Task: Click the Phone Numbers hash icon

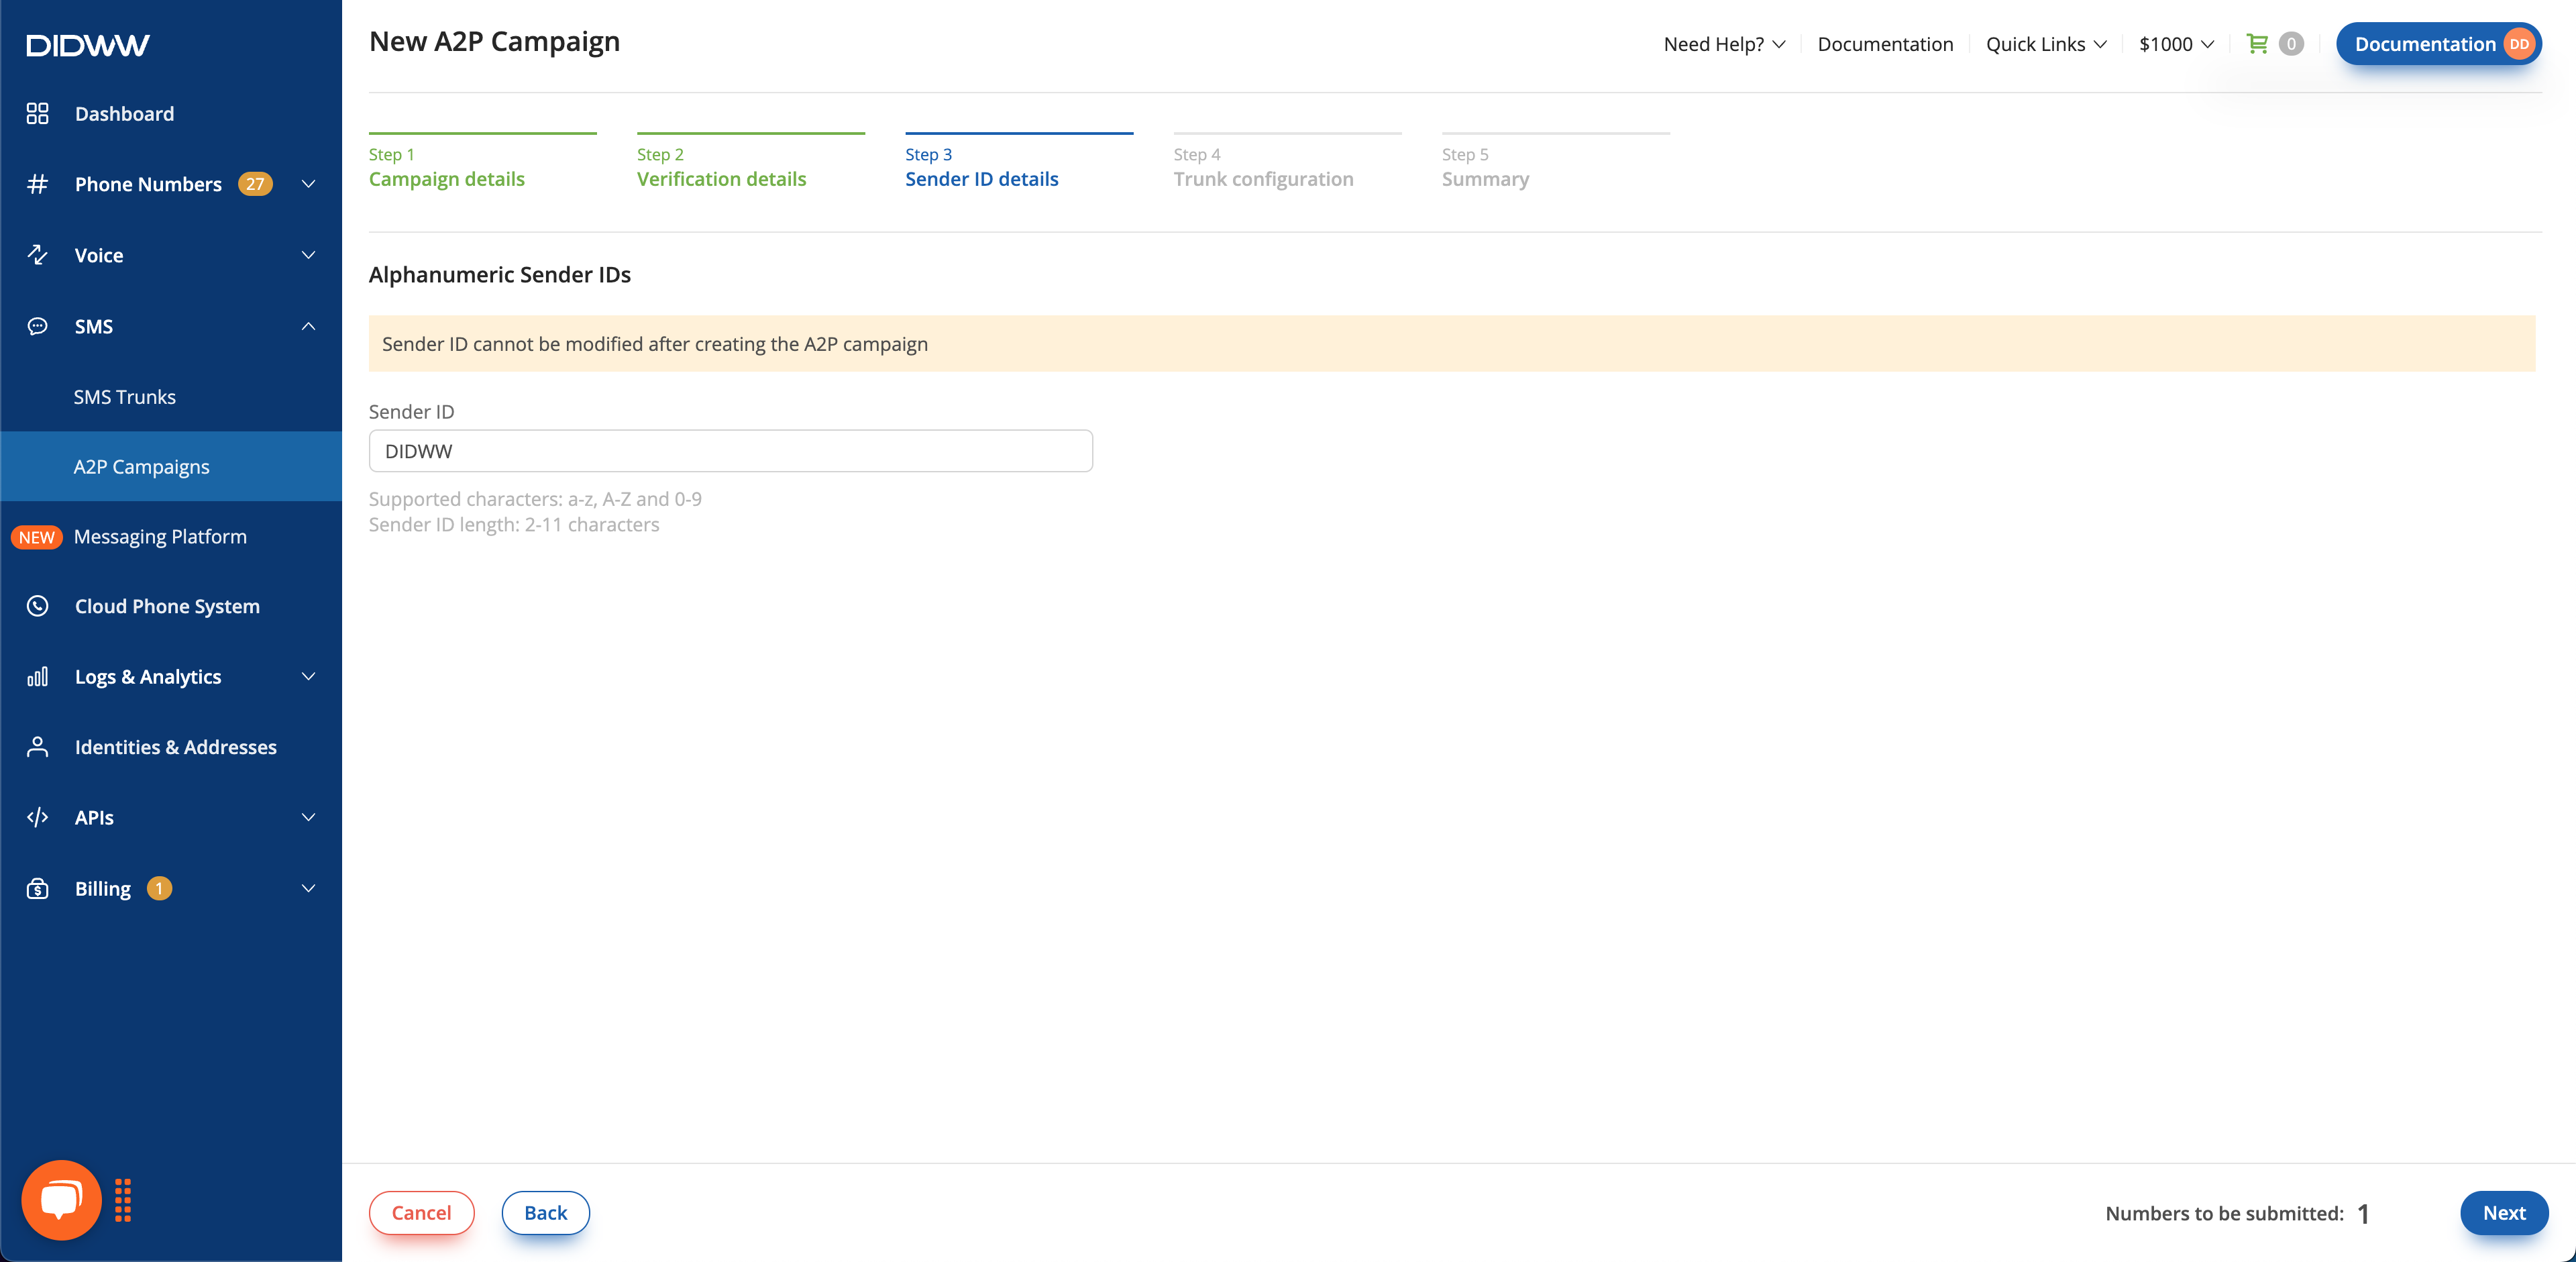Action: point(37,184)
